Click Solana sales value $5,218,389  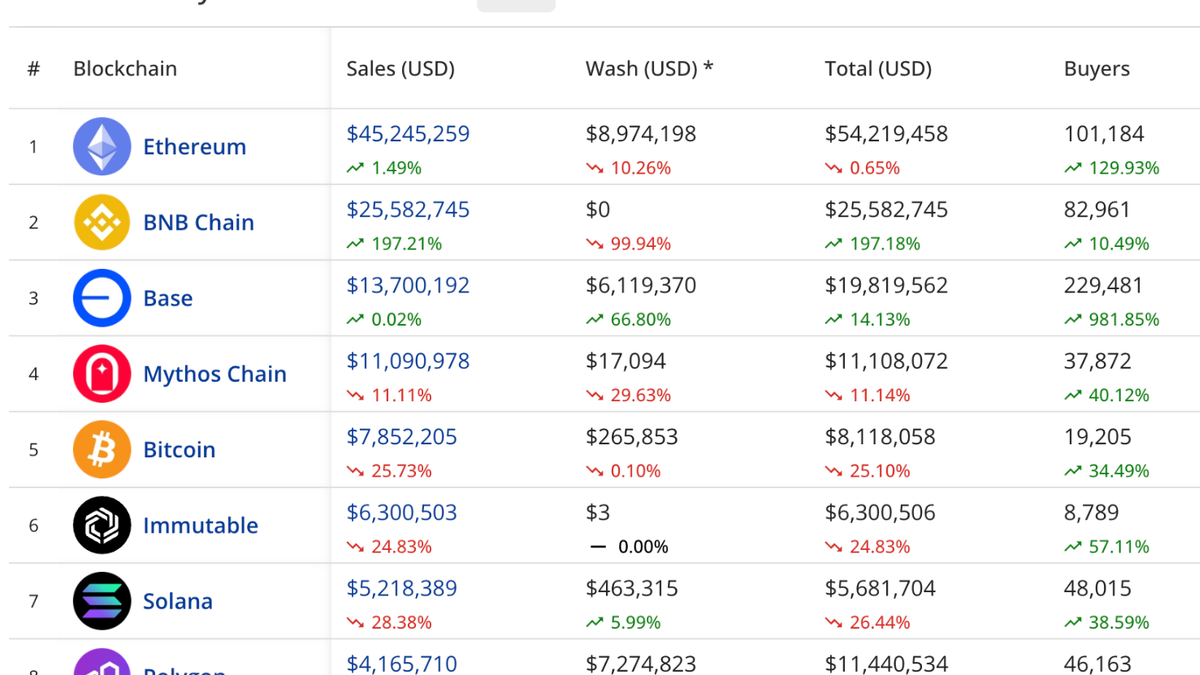coord(402,588)
